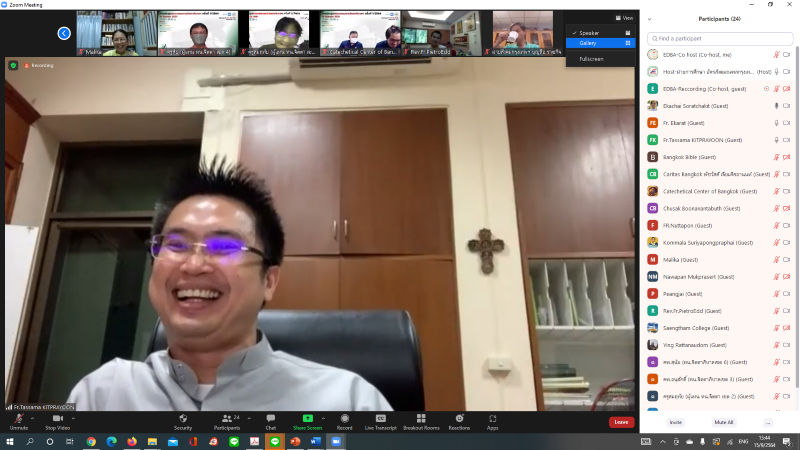Click the green Share Screen icon
The height and width of the screenshot is (450, 800).
click(307, 418)
